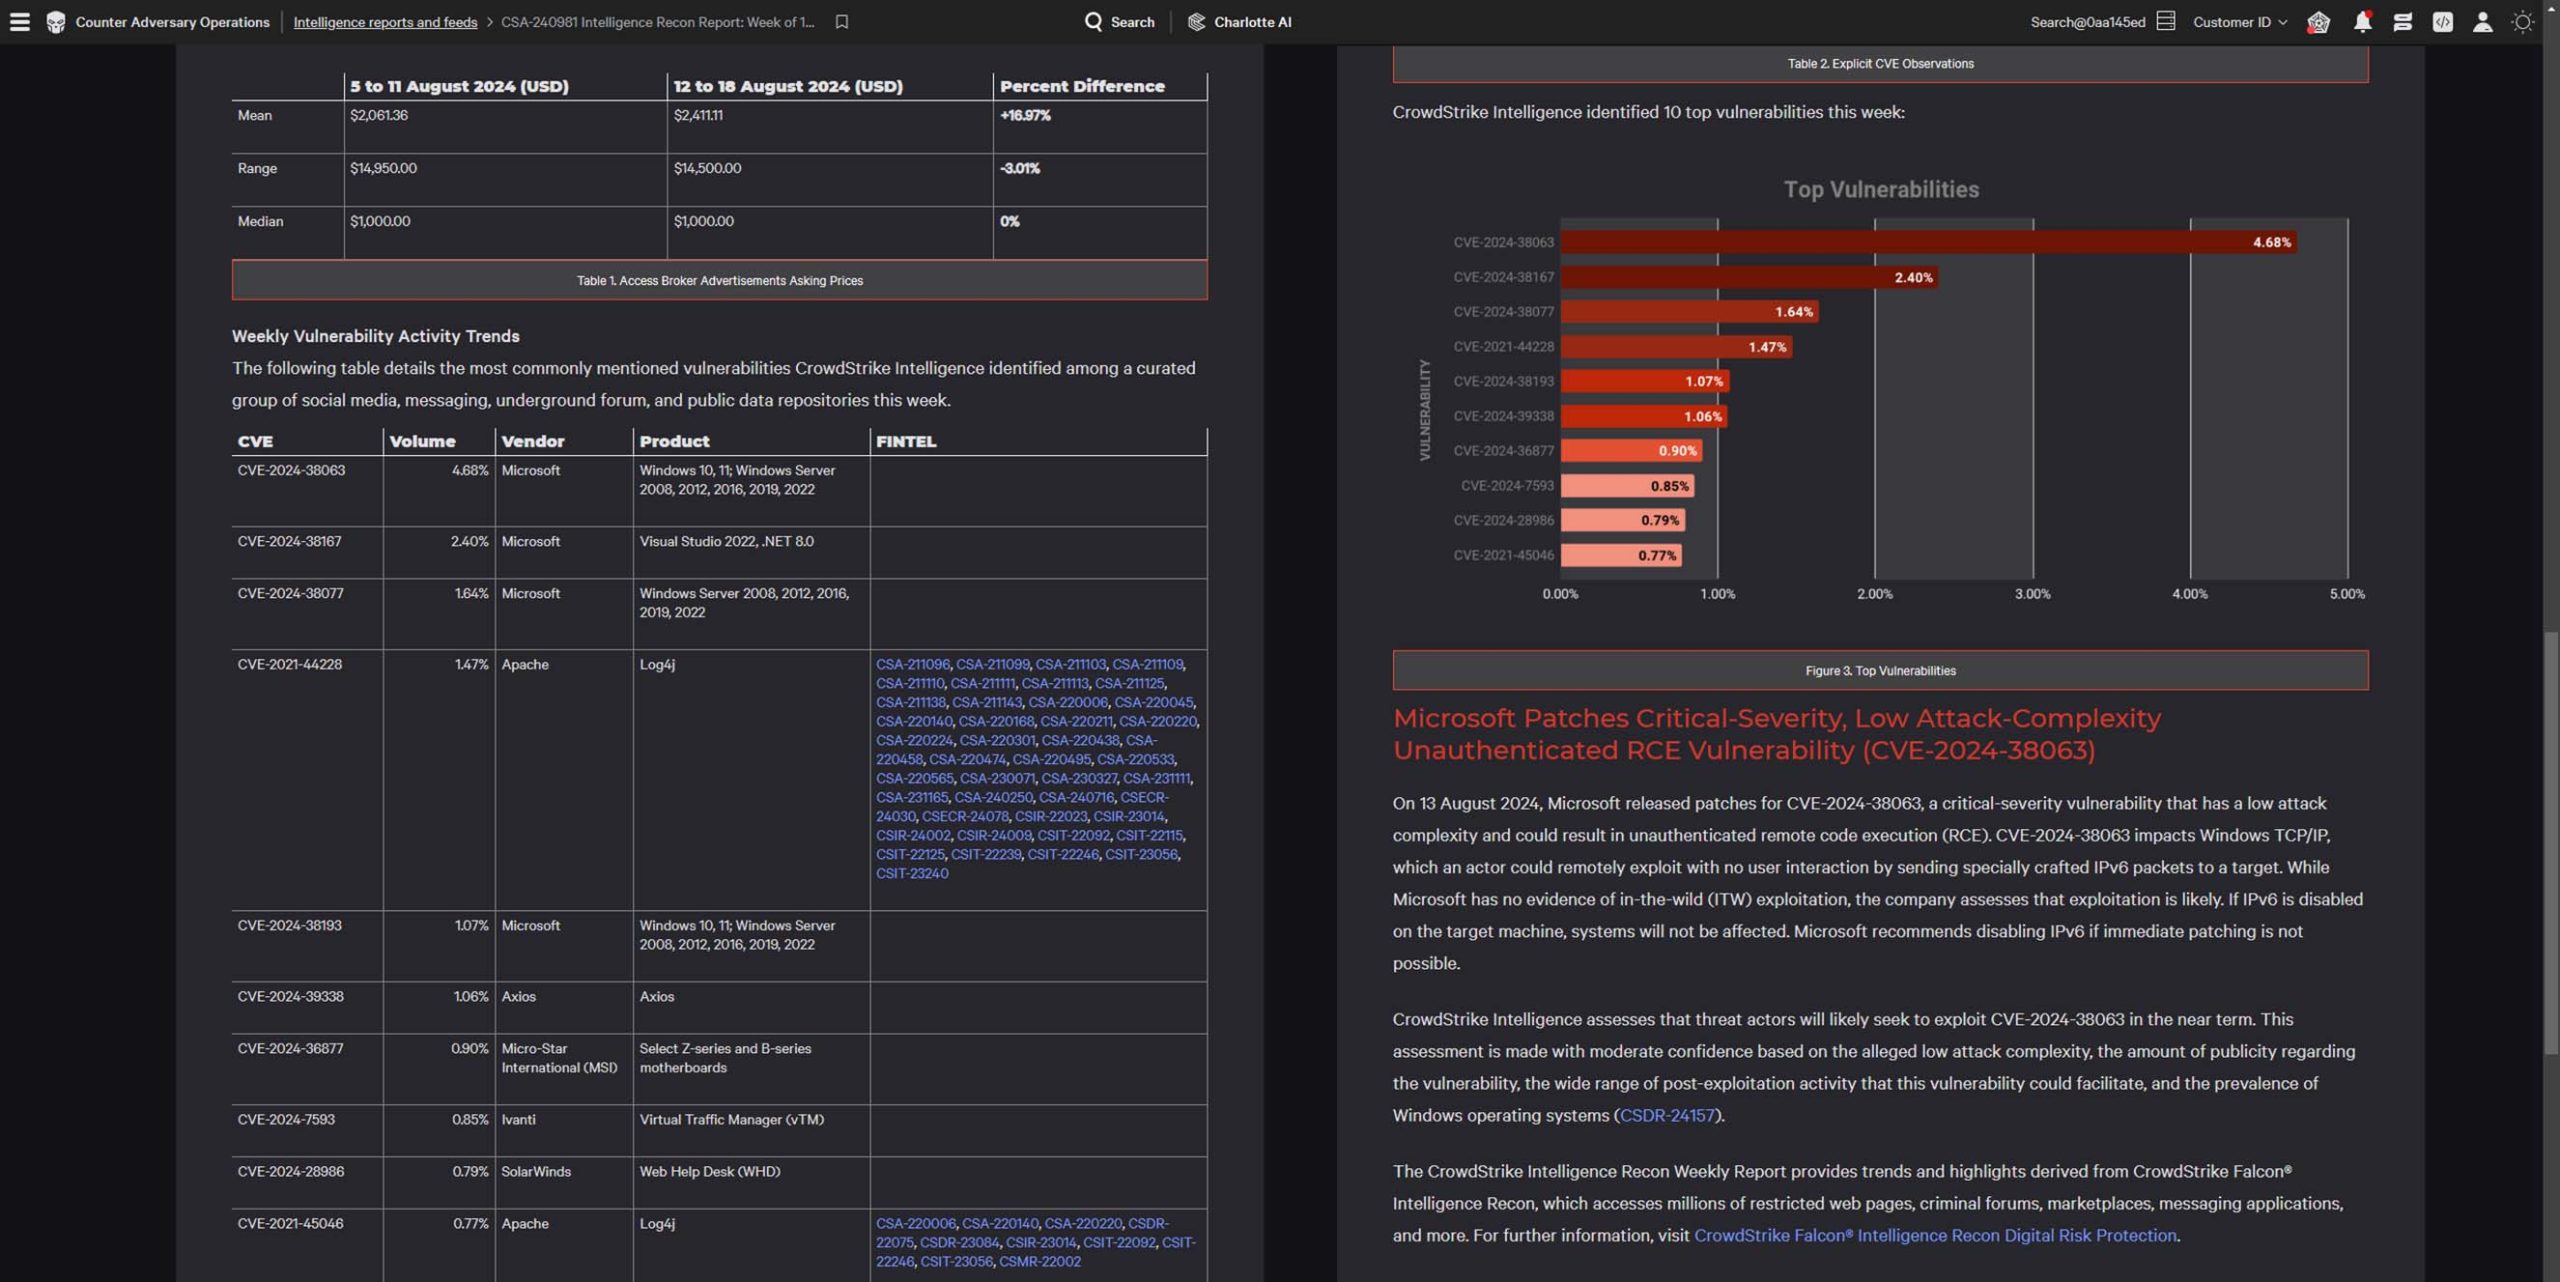Click the Search magnifier icon
The width and height of the screenshot is (2560, 1282).
[x=1093, y=21]
